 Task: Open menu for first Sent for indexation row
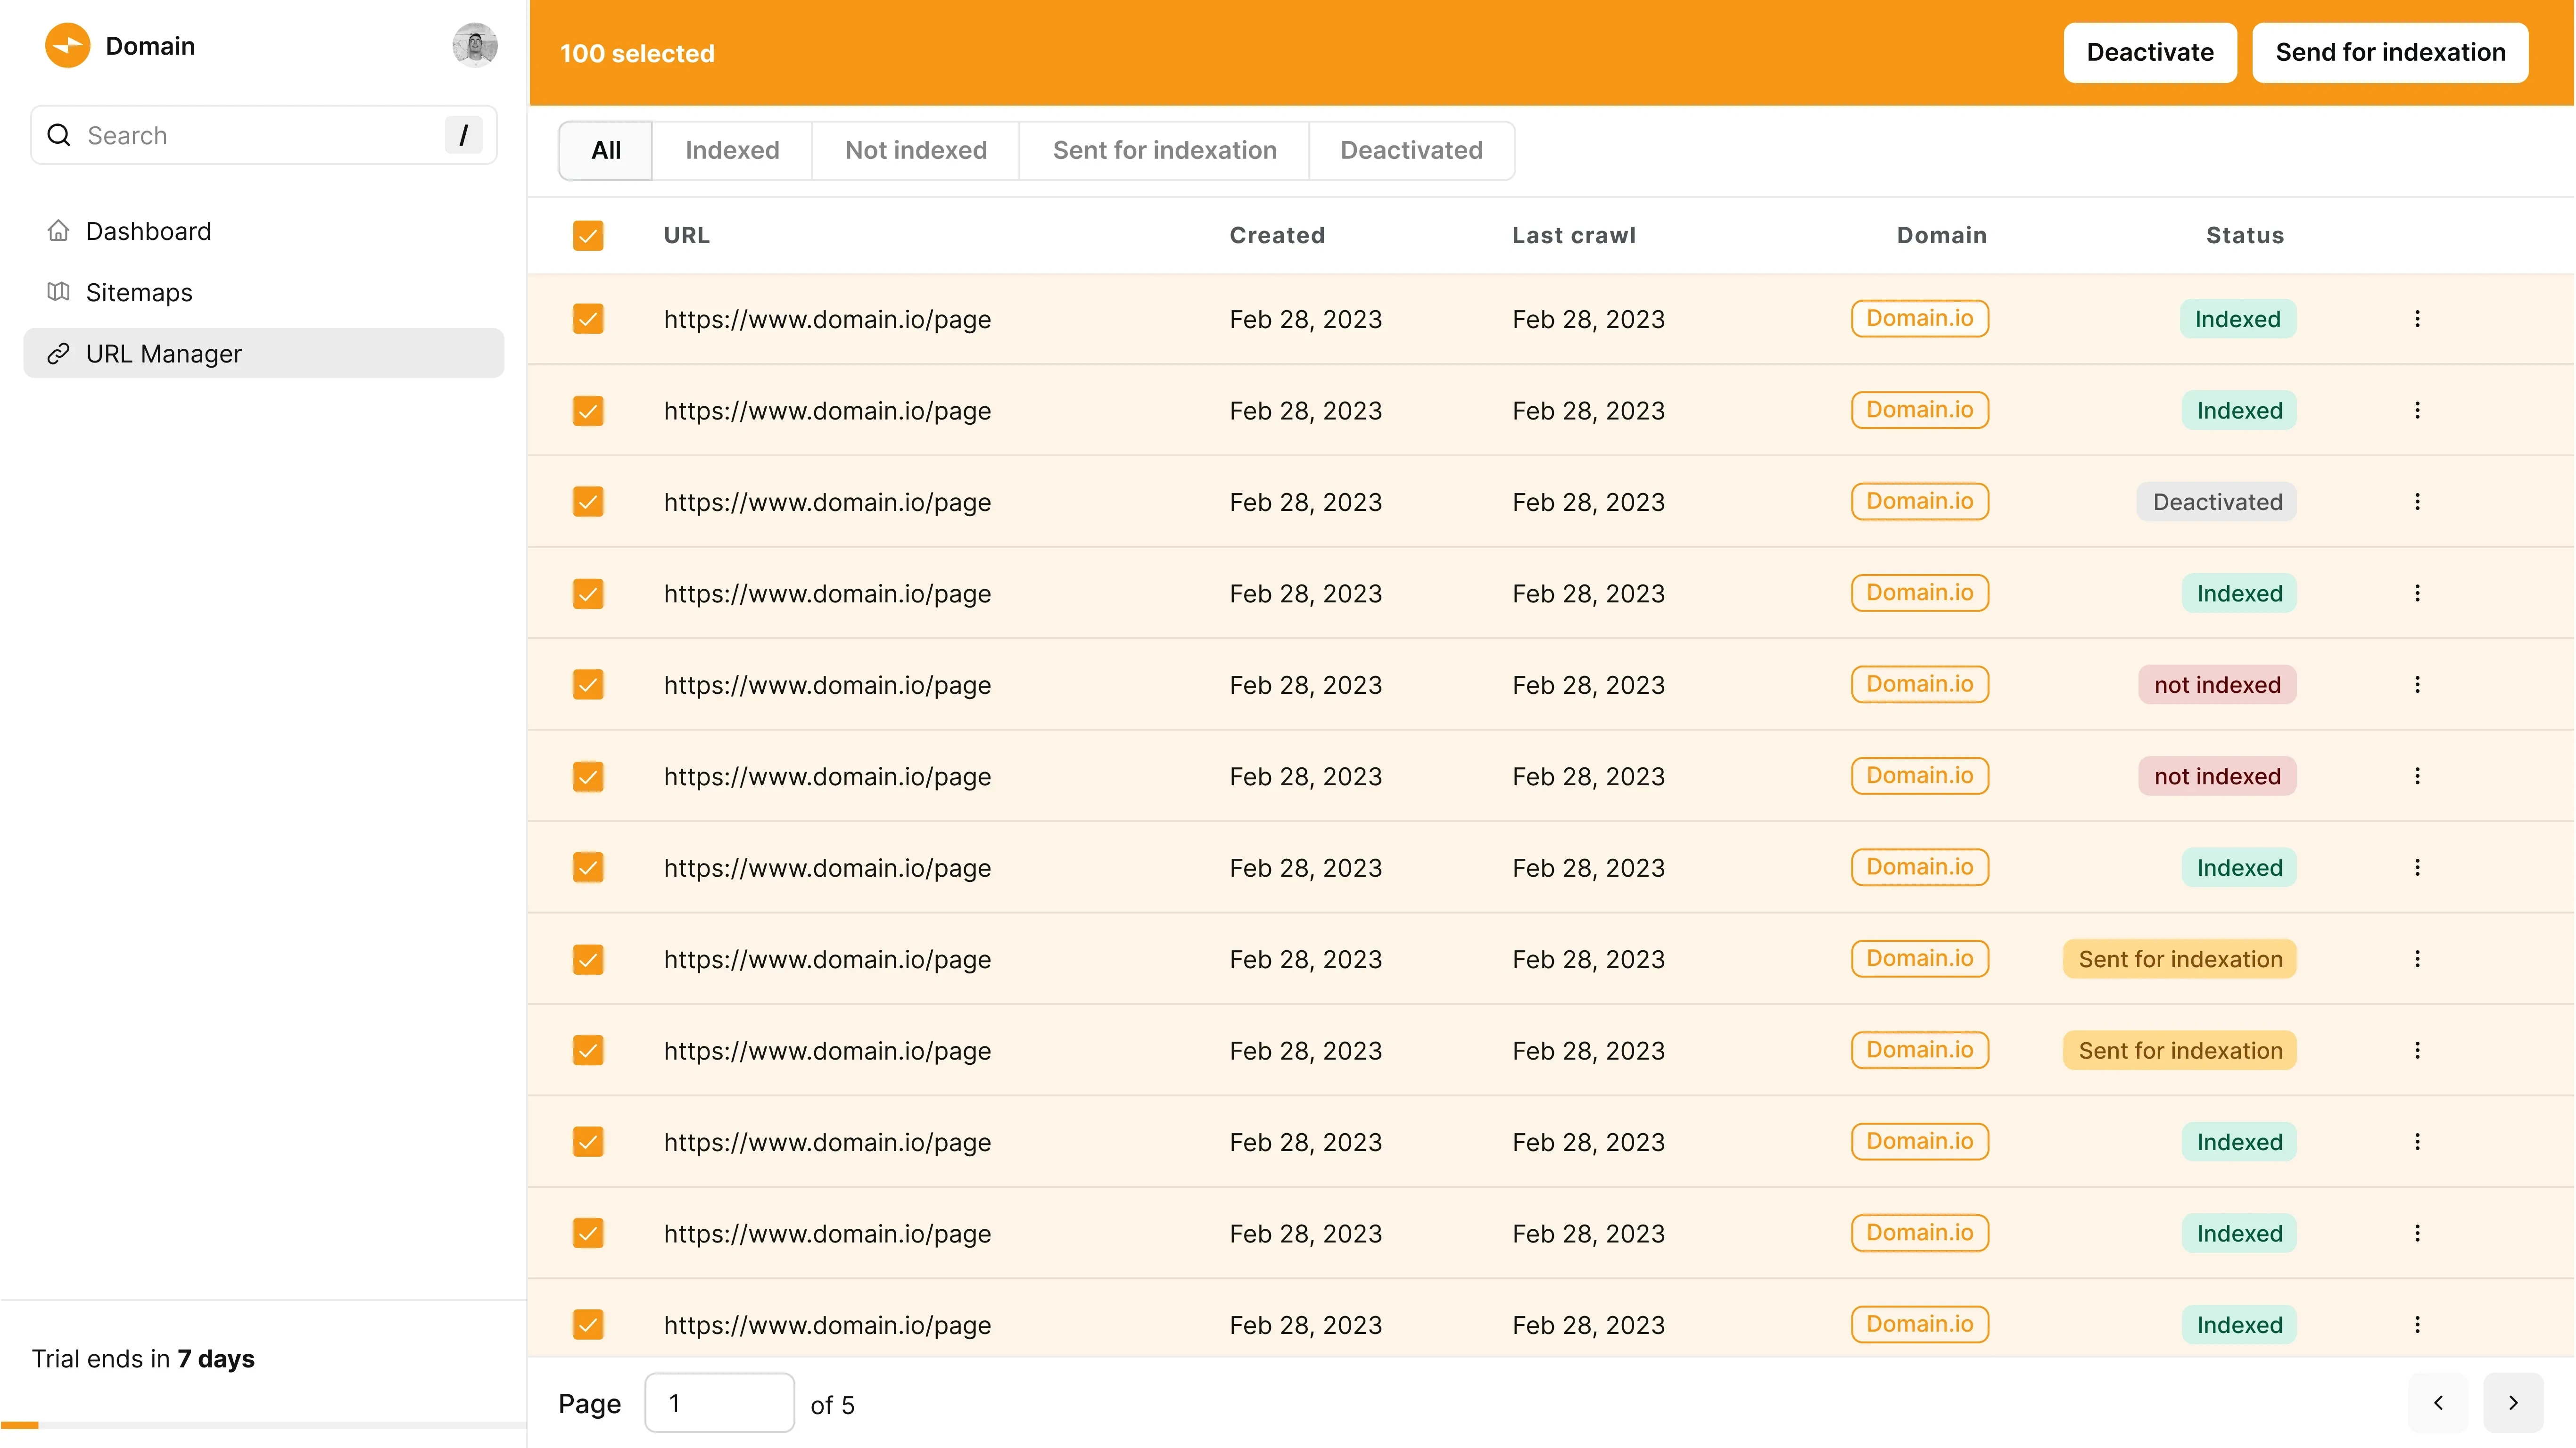click(x=2417, y=960)
